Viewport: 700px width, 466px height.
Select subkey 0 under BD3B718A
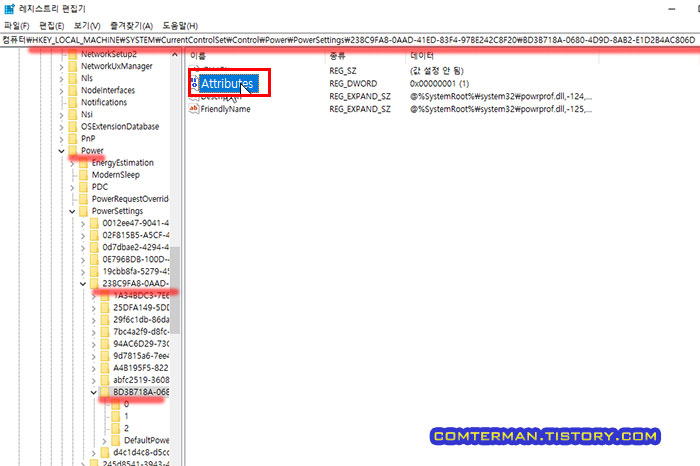coord(126,404)
